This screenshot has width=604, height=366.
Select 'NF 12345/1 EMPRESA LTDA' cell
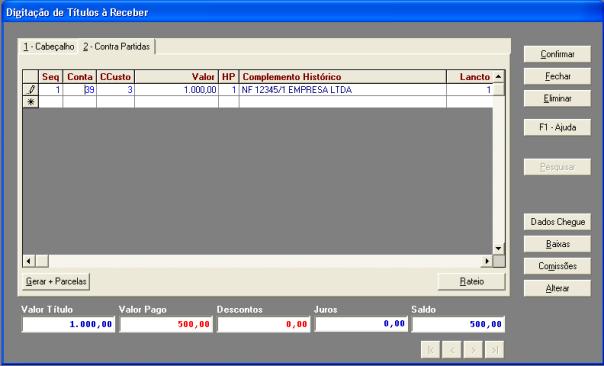coord(342,90)
